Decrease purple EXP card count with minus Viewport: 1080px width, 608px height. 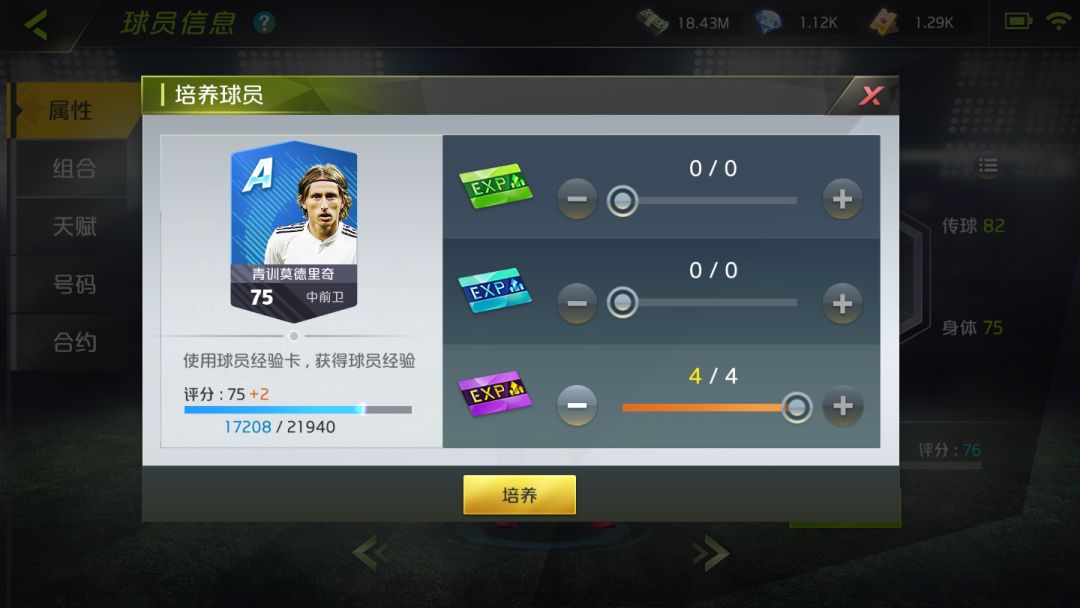577,406
